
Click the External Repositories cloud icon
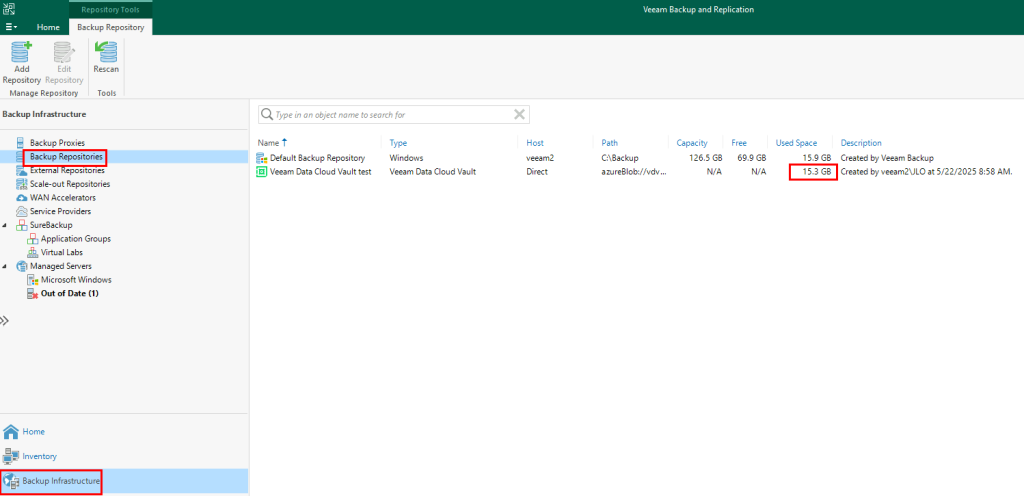(22, 170)
